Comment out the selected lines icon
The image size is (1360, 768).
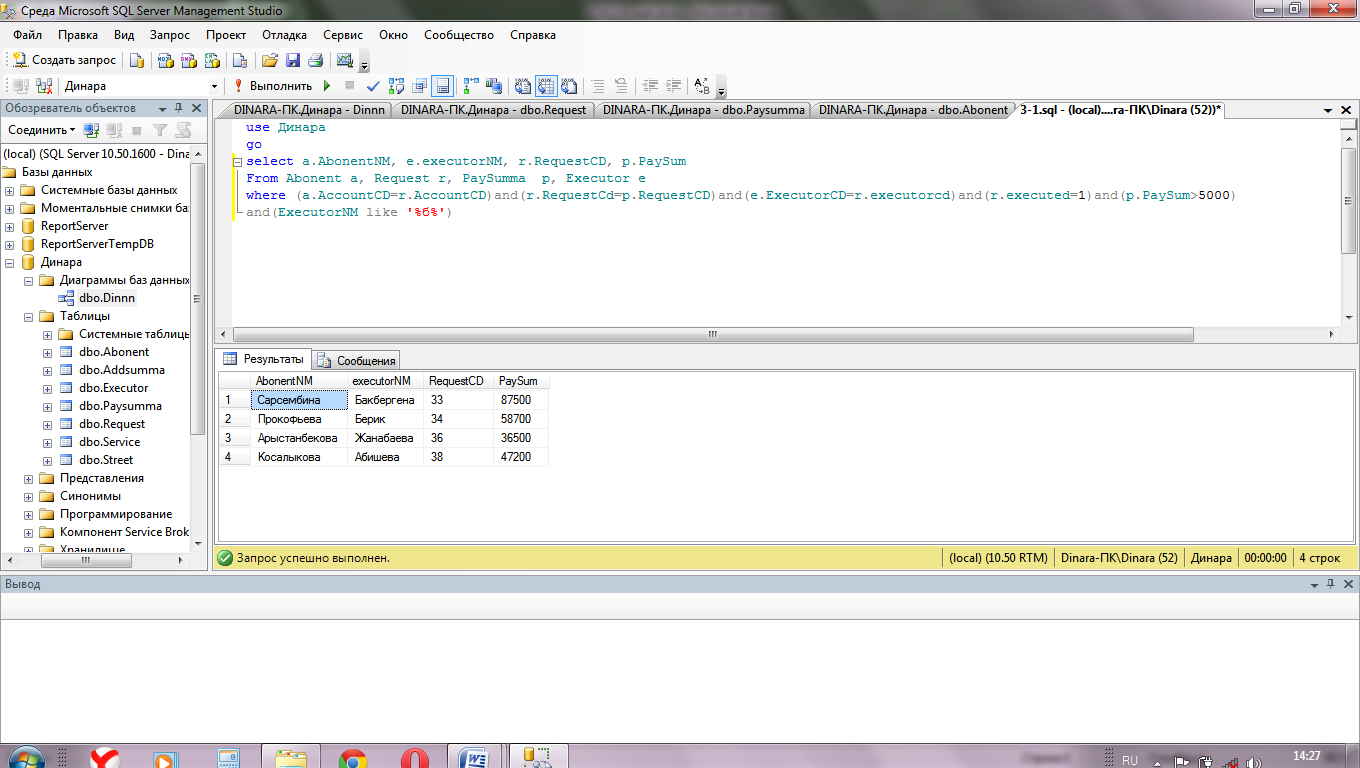tap(598, 86)
